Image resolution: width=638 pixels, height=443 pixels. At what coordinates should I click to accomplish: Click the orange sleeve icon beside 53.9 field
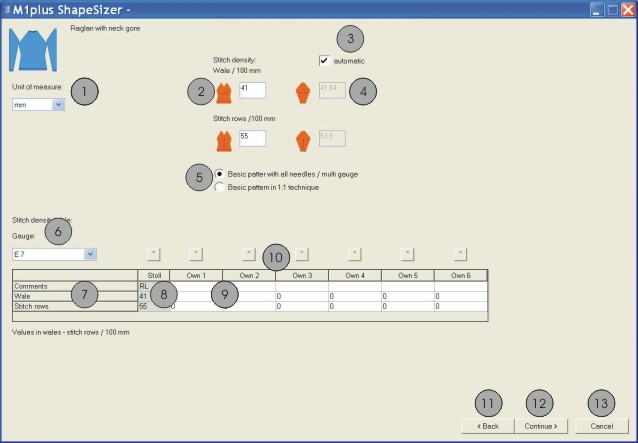(305, 138)
